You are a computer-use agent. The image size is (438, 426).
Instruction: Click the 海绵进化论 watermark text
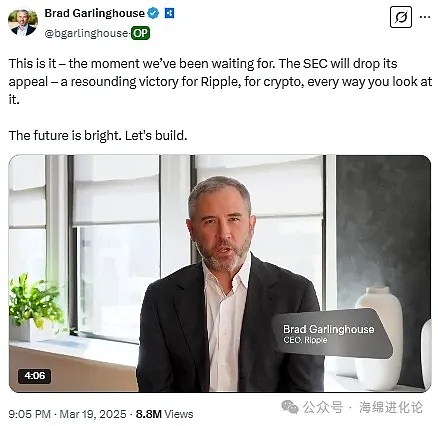(x=391, y=407)
